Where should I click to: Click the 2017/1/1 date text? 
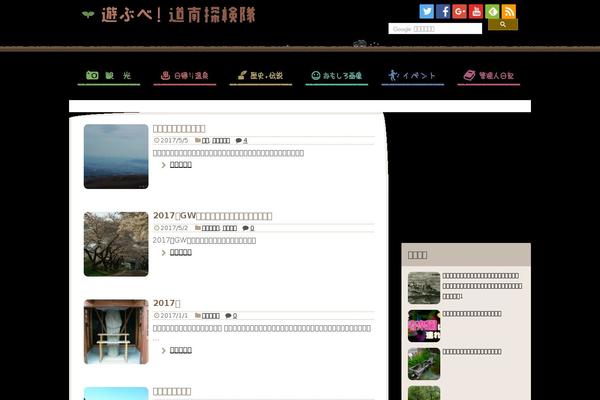(174, 316)
